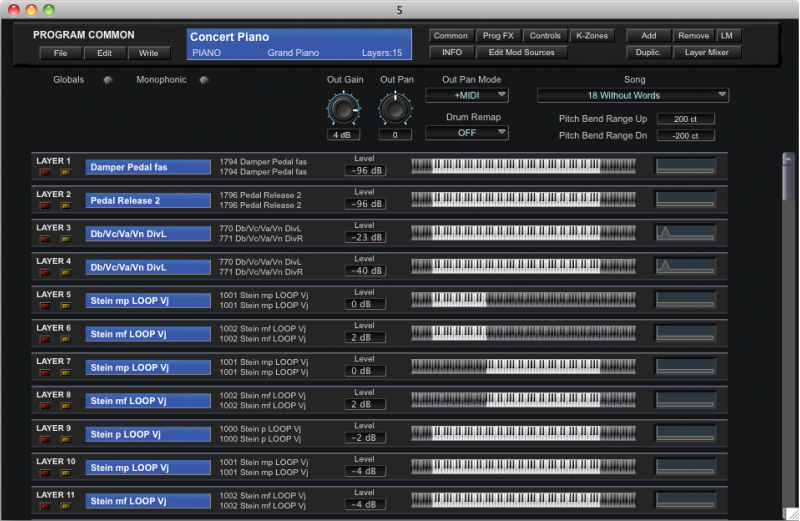Viewport: 800px width, 521px height.
Task: Toggle the Globals switch
Action: 107,80
